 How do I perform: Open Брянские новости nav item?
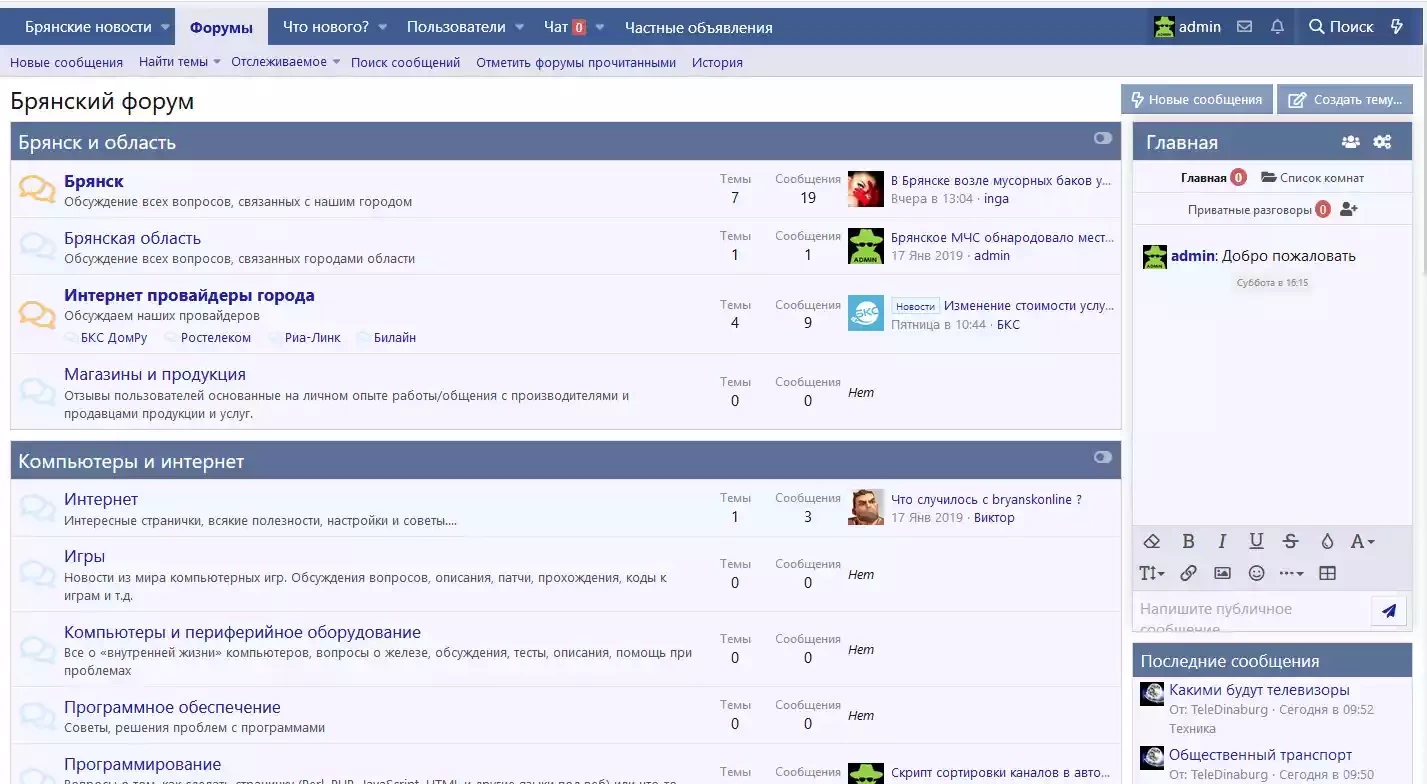pos(88,28)
